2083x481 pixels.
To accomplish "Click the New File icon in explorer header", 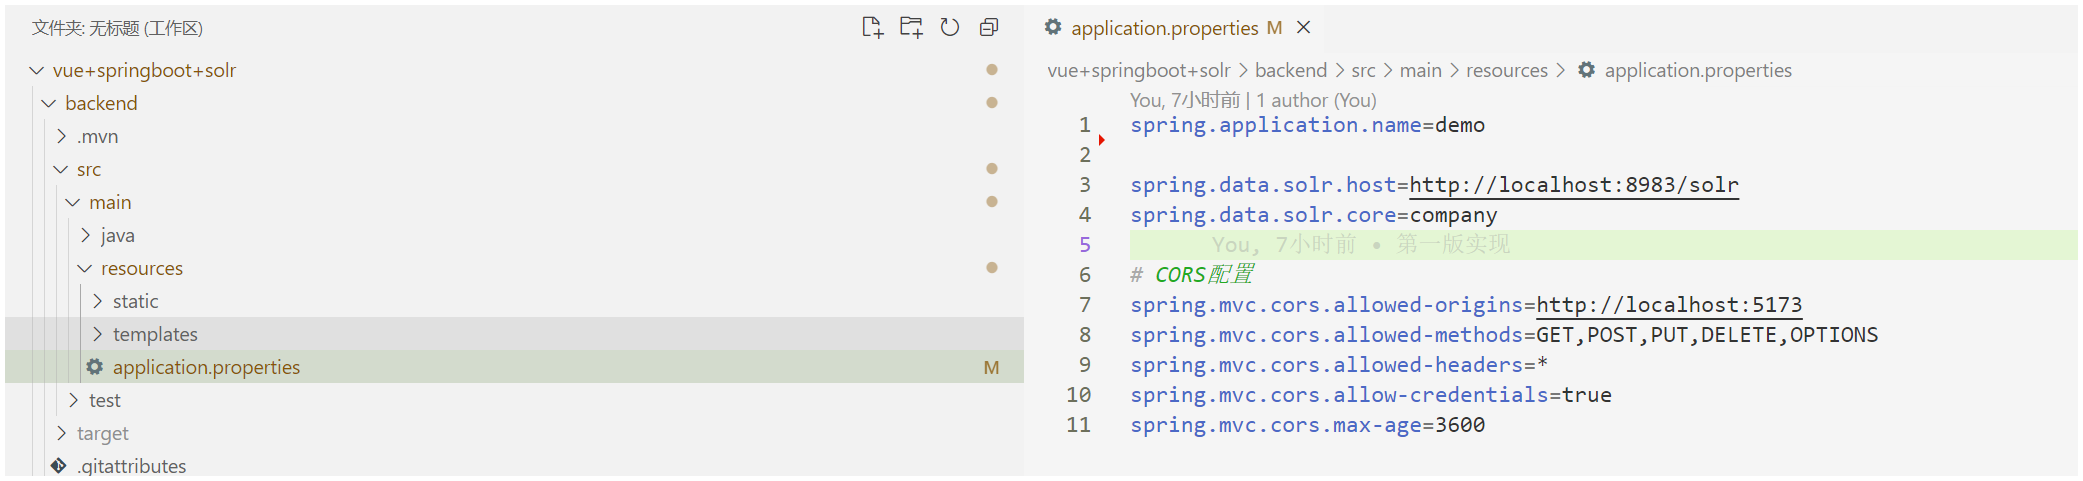I will click(872, 28).
